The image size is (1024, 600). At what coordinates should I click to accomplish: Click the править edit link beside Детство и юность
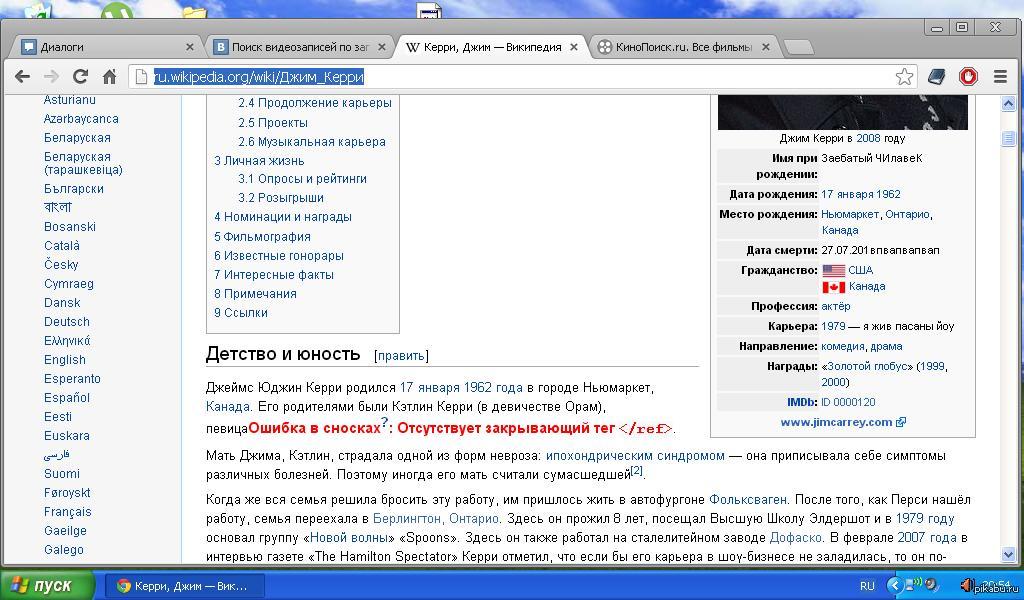(401, 355)
